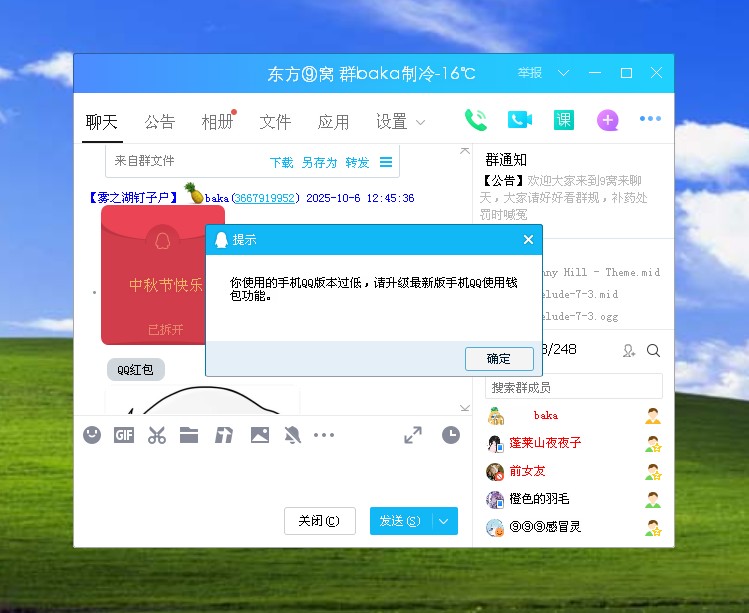
Task: Click the 【公告】 announcement text
Action: [x=564, y=198]
